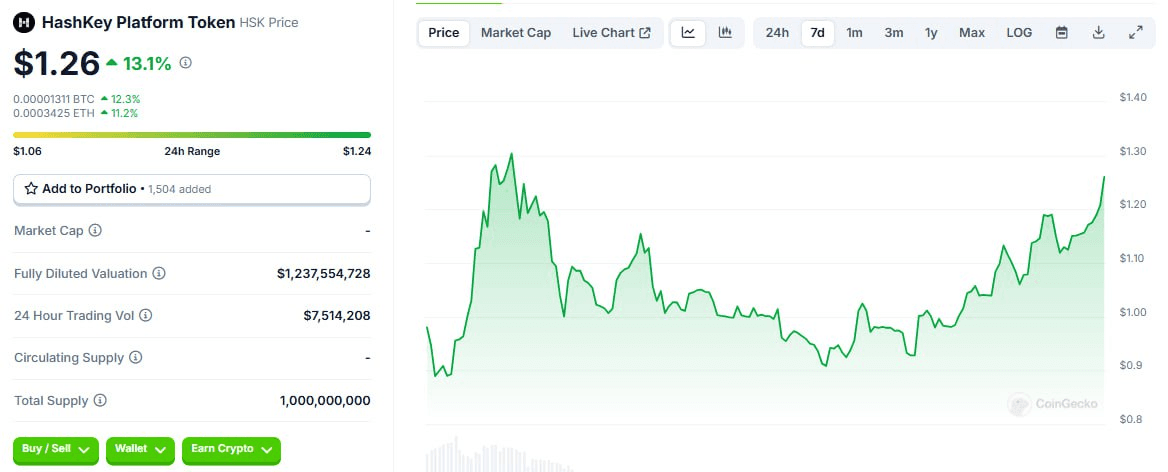Open Fully Diluted Valuation info icon
This screenshot has height=472, width=1168.
(x=159, y=274)
